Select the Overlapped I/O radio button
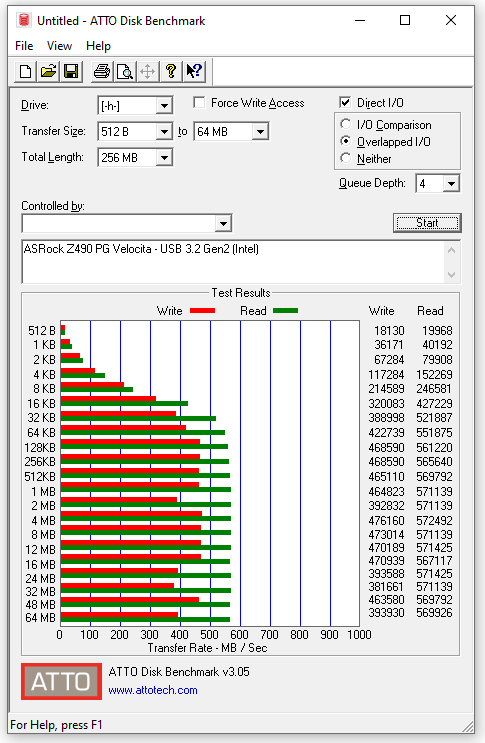 pos(346,141)
